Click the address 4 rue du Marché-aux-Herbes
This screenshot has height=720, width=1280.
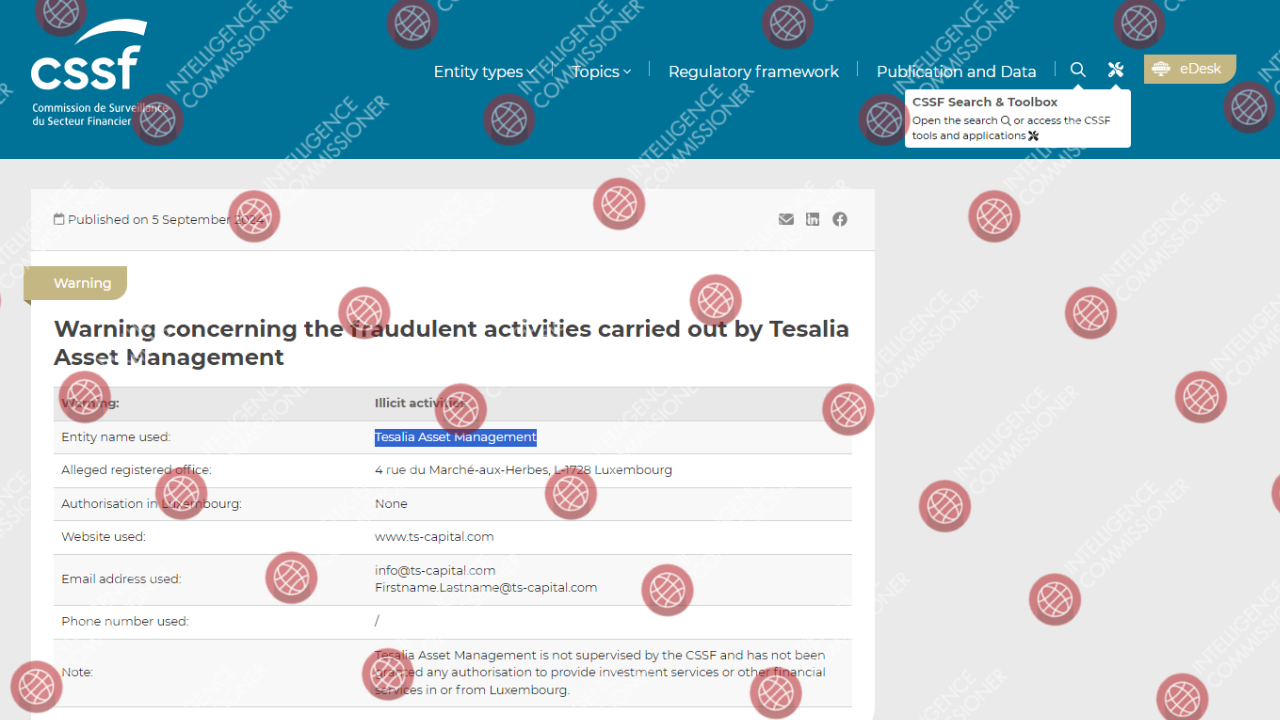[x=523, y=470]
